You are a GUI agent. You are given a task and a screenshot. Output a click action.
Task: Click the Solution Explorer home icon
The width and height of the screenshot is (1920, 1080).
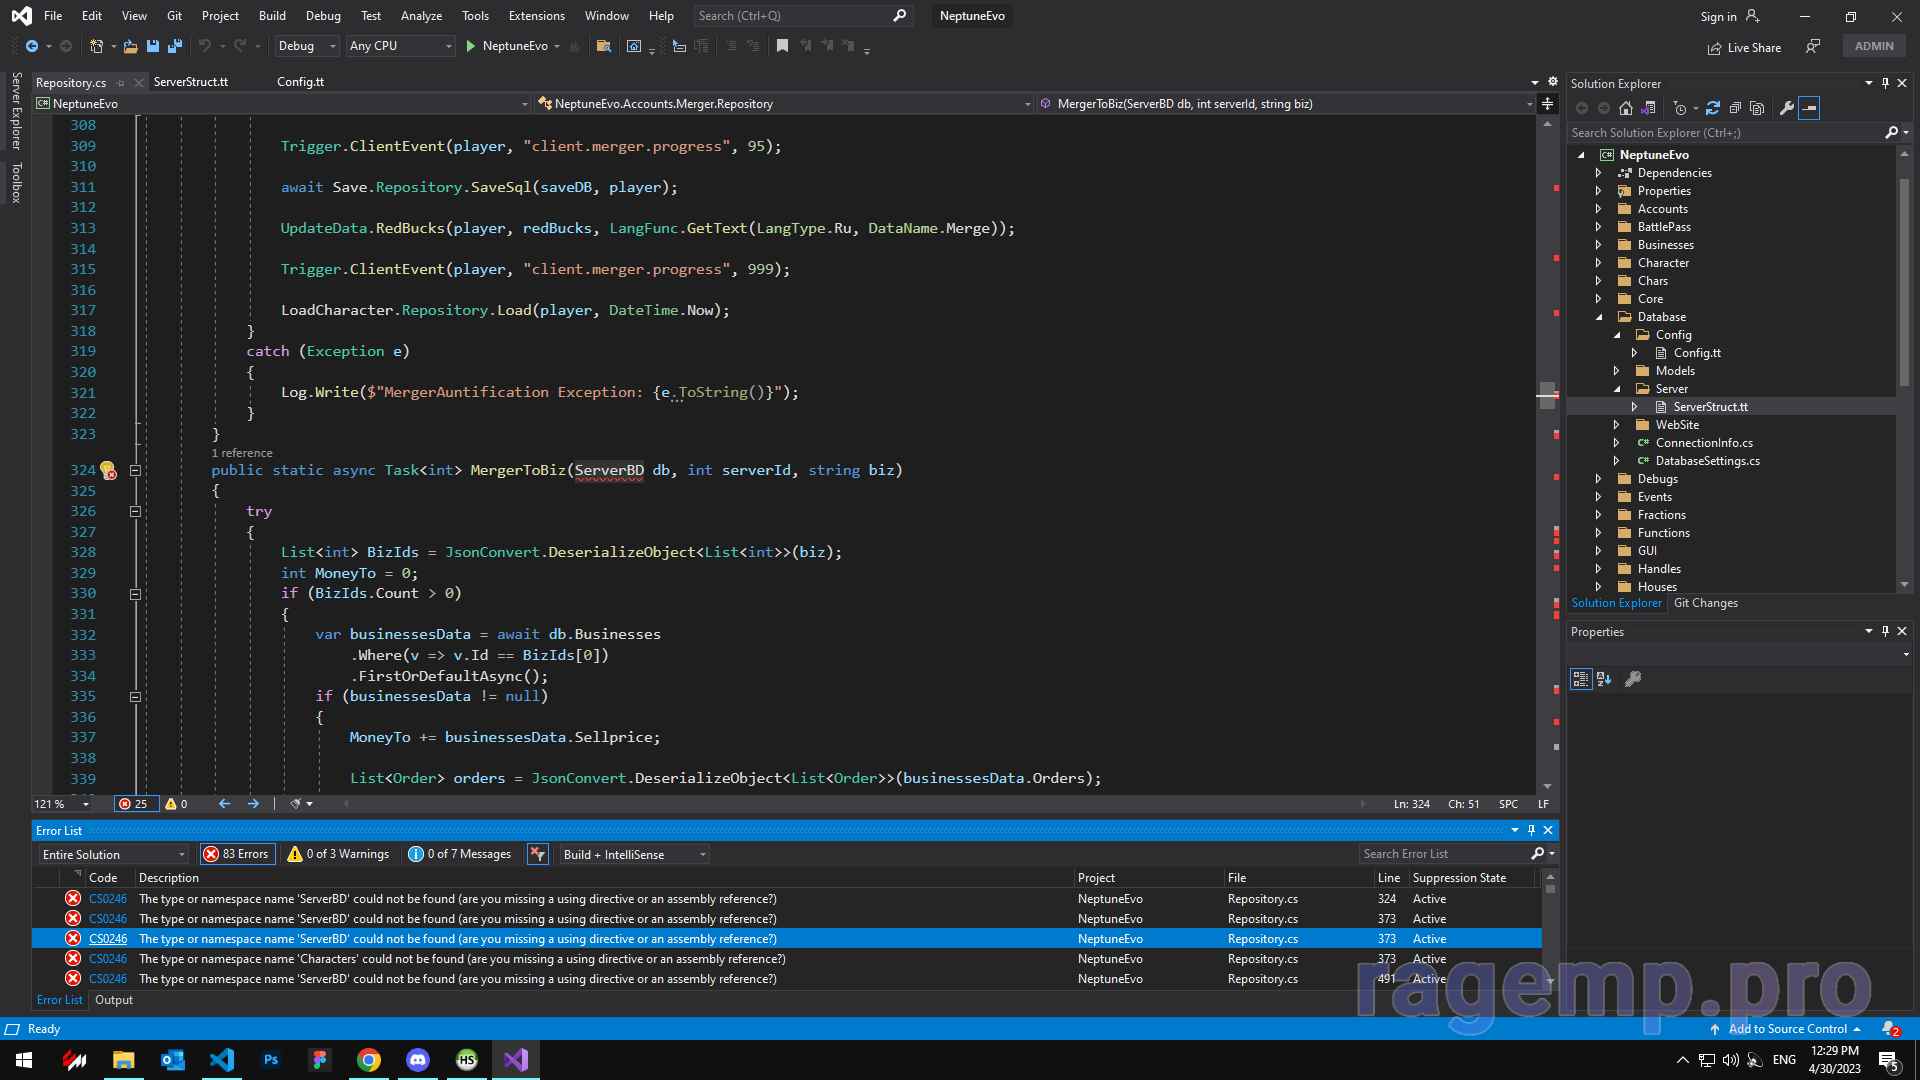pyautogui.click(x=1626, y=108)
